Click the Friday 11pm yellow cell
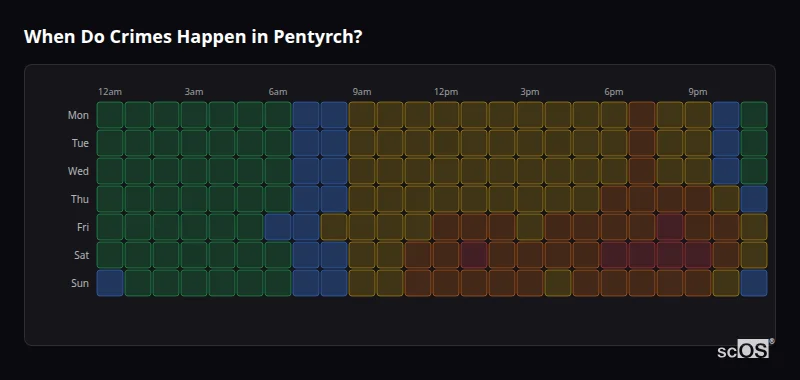 [x=754, y=226]
